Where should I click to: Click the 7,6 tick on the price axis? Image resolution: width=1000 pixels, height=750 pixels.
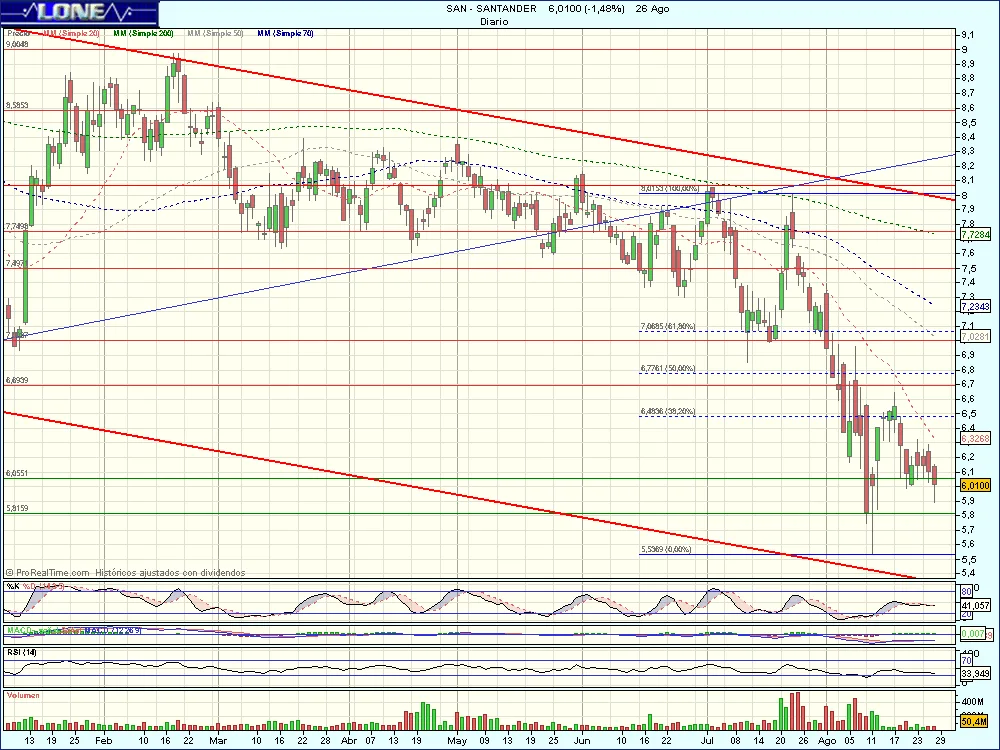pyautogui.click(x=967, y=253)
